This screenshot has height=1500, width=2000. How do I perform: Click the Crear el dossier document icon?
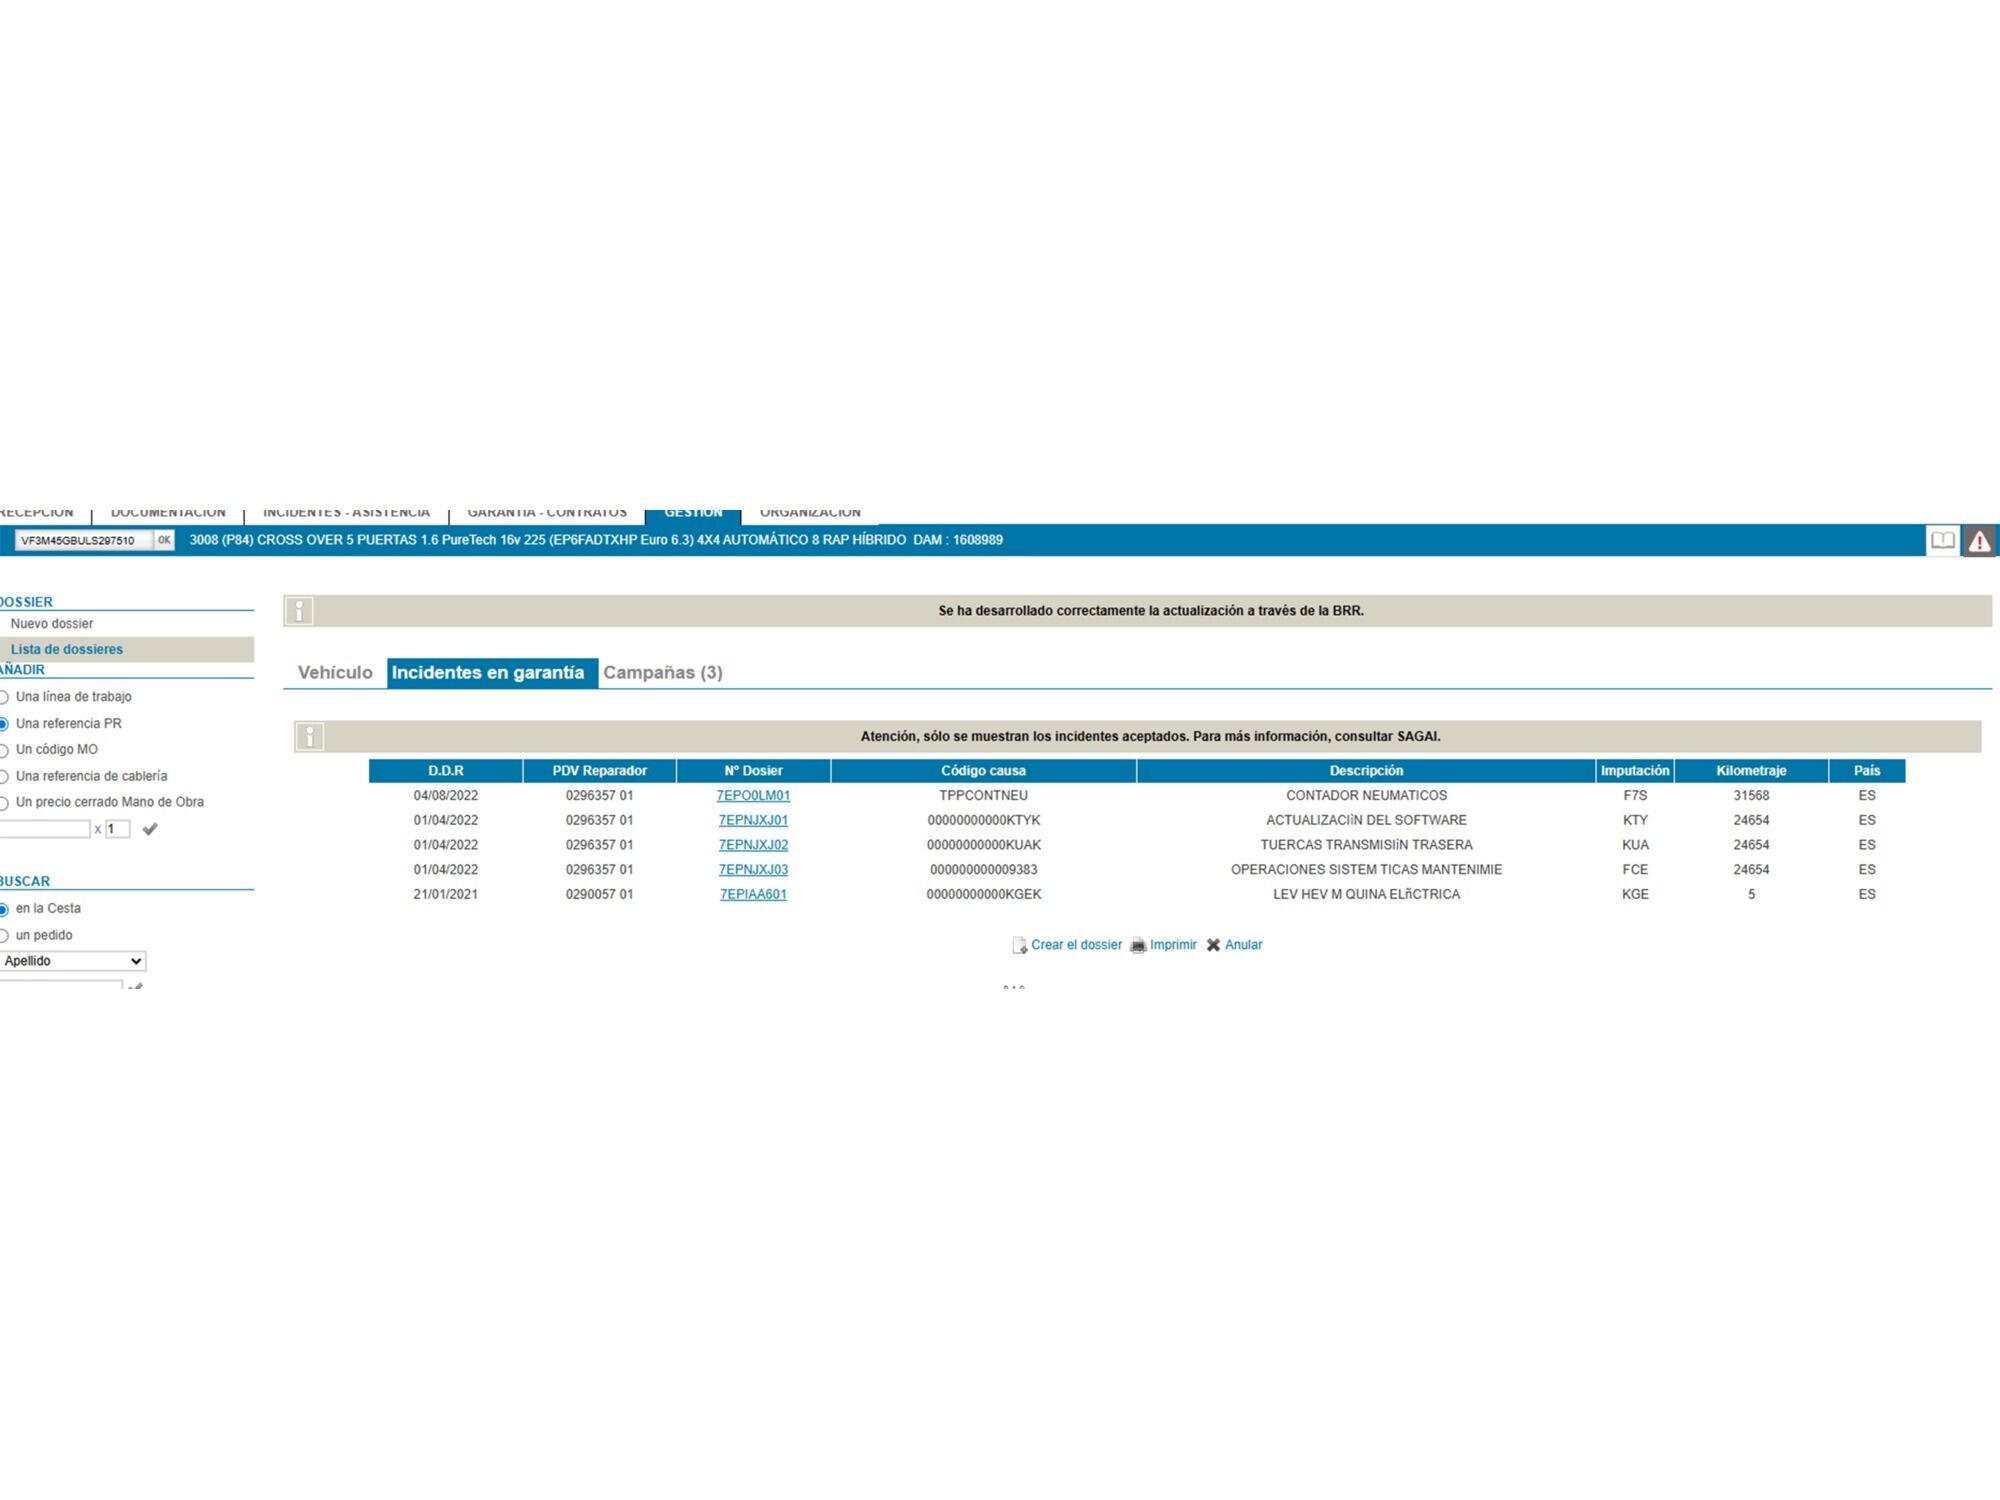point(1019,945)
